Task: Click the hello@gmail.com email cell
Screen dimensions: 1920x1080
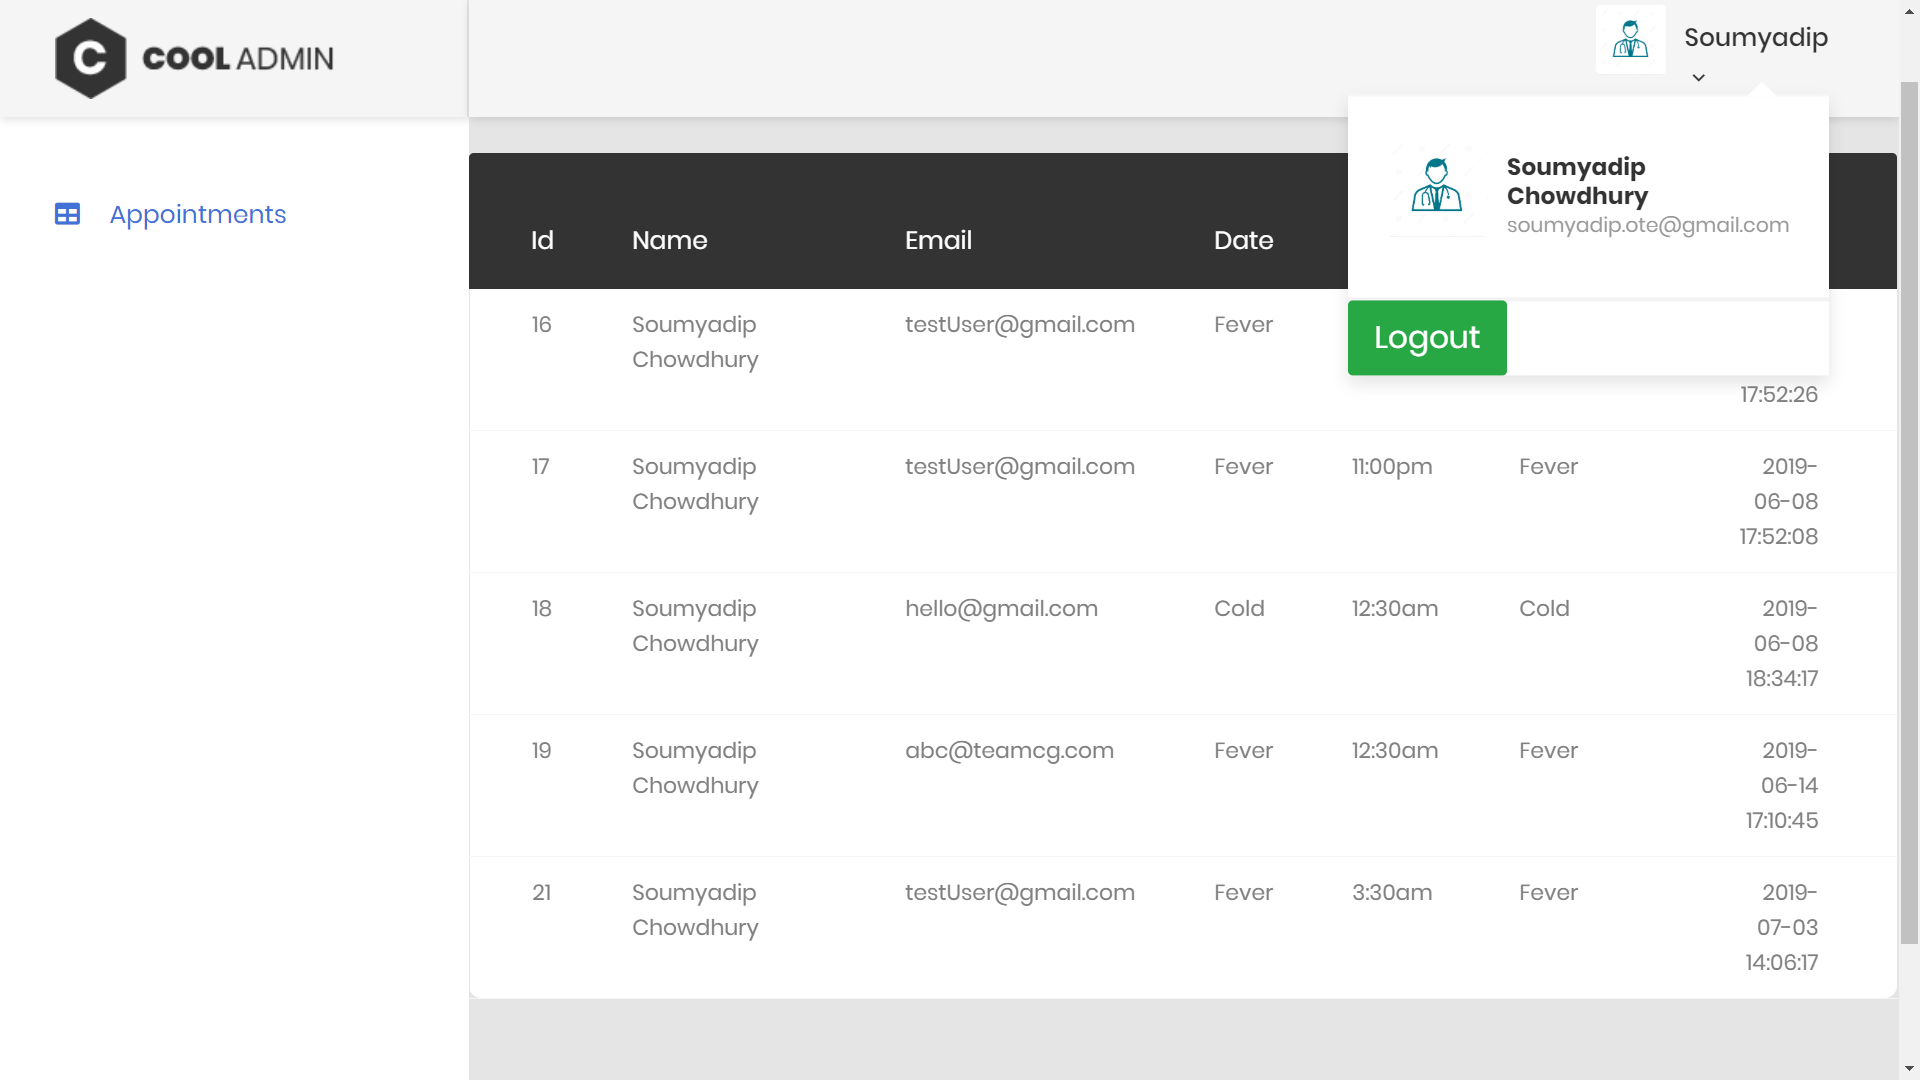Action: click(1001, 608)
